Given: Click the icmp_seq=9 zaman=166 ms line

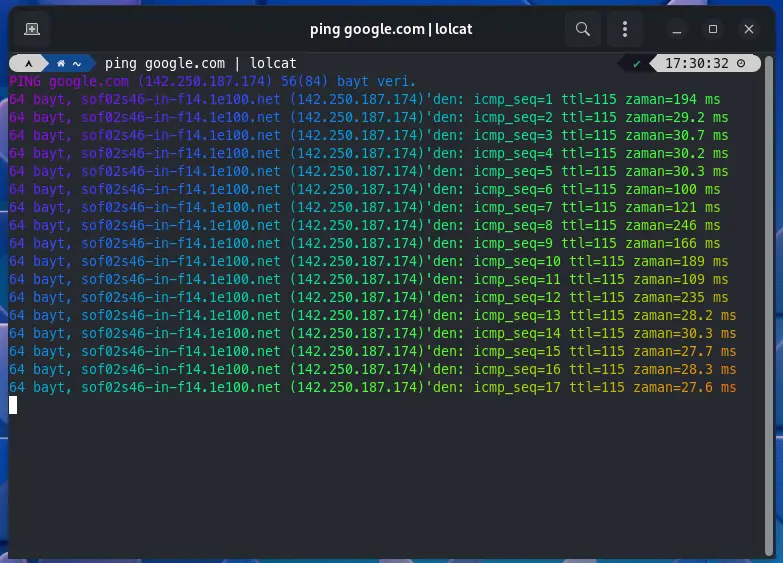Looking at the screenshot, I should tap(365, 243).
